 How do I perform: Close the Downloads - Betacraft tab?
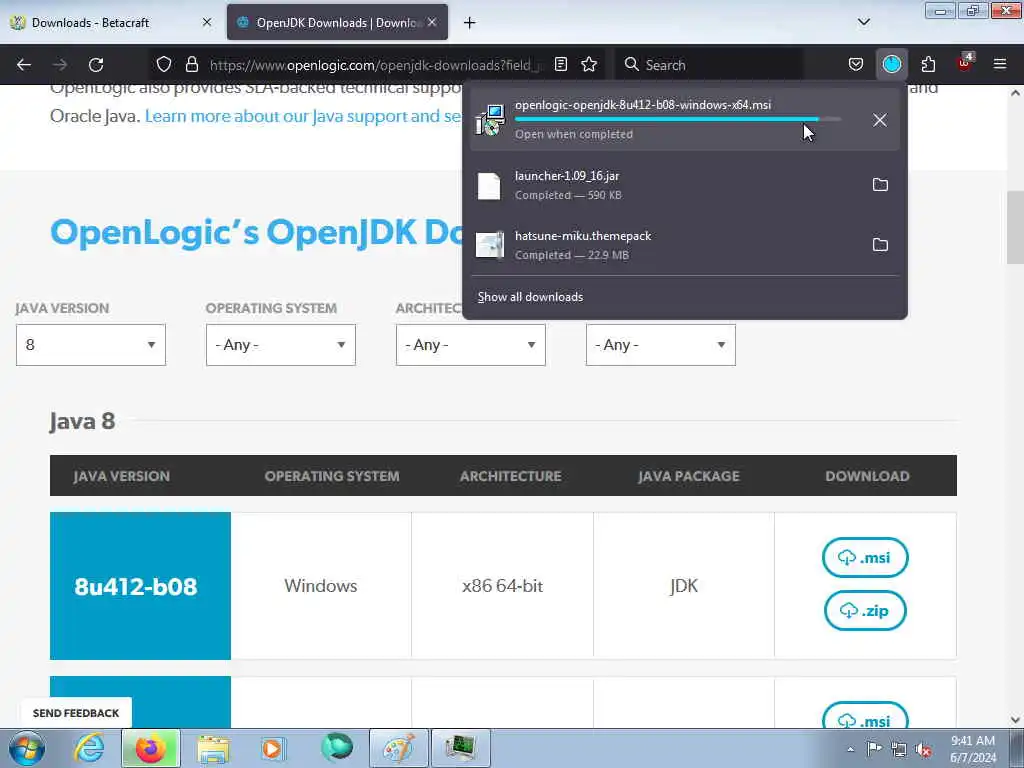(207, 22)
